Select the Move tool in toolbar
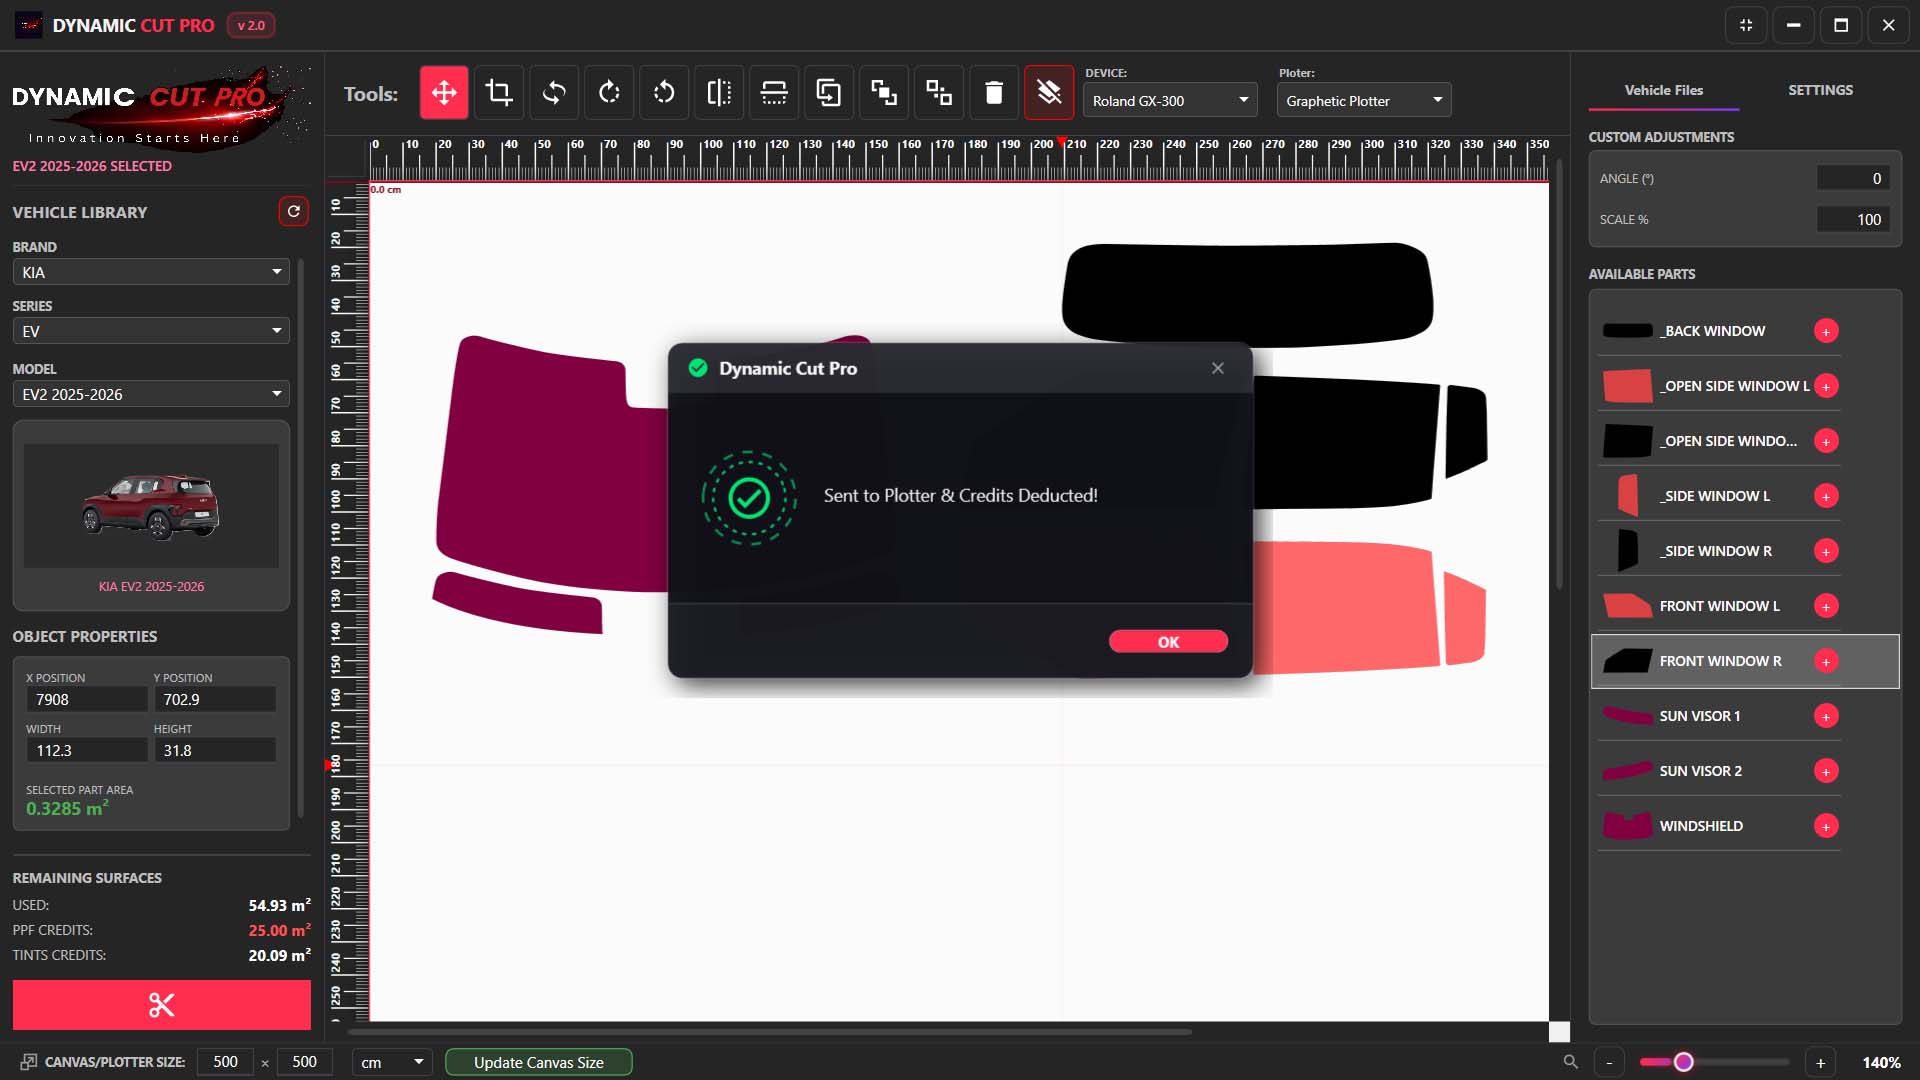 (444, 93)
